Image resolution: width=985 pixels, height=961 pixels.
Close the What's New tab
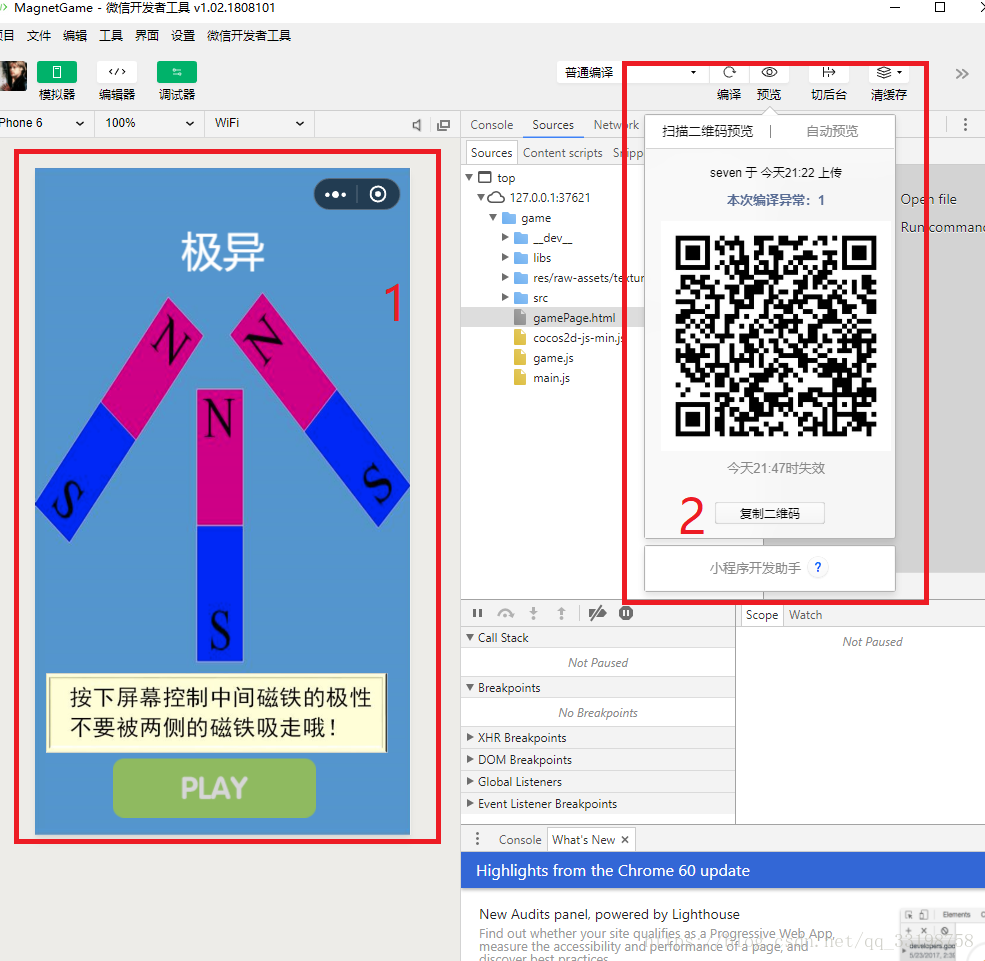point(625,840)
